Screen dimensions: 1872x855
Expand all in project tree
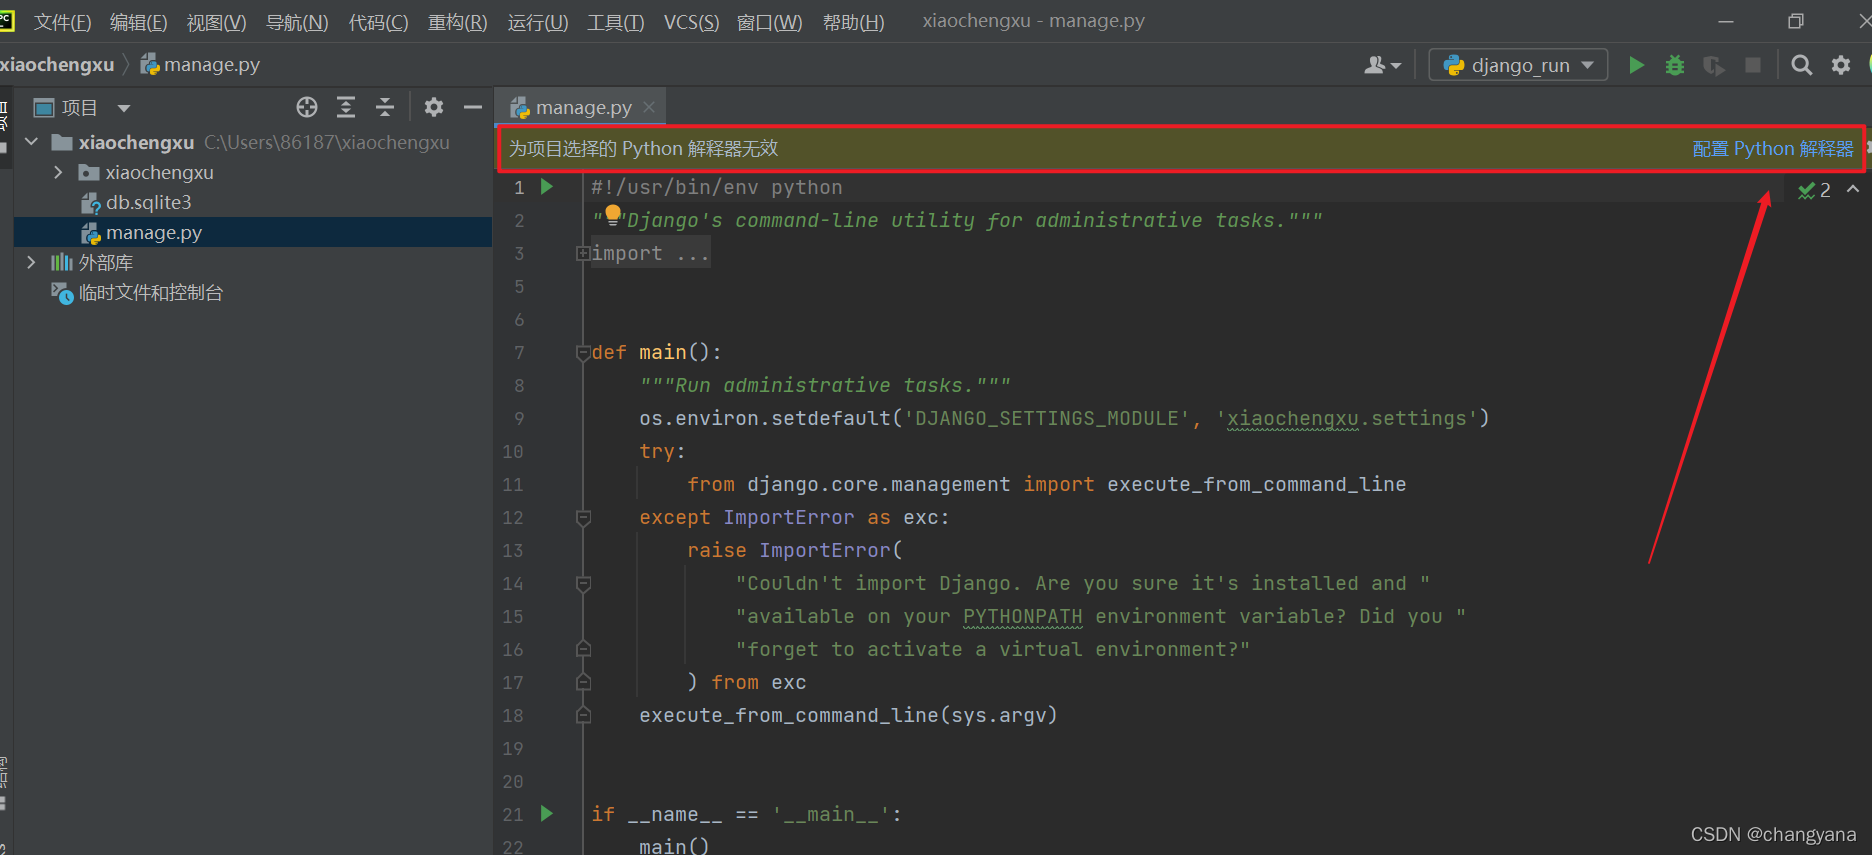[x=346, y=107]
